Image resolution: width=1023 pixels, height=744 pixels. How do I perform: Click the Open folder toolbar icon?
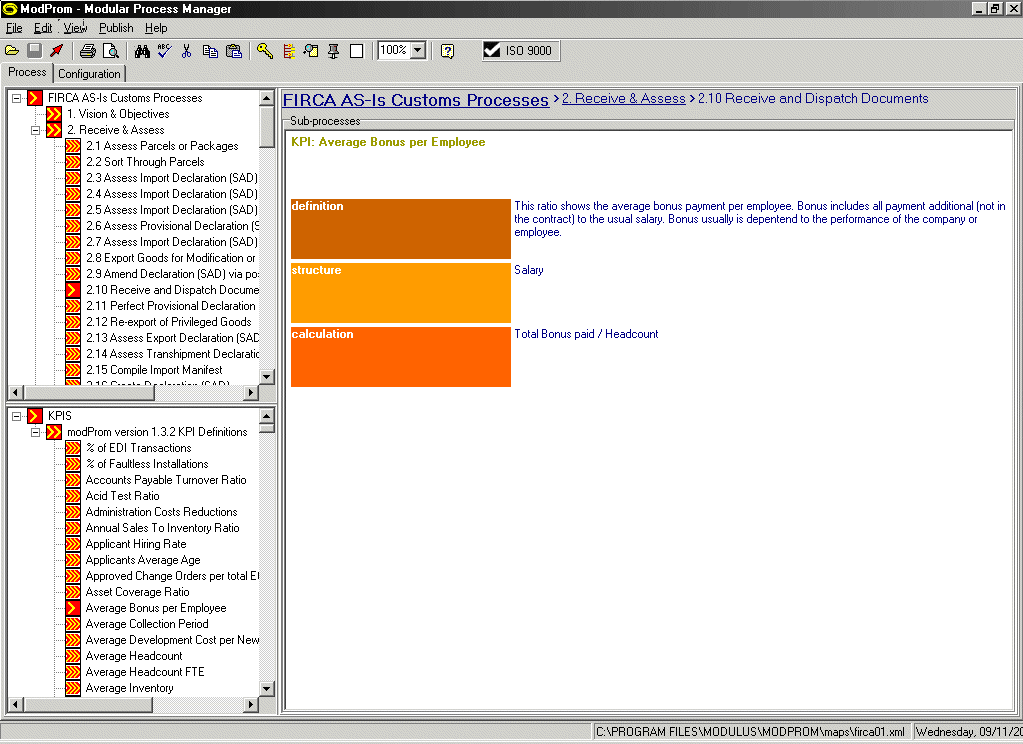coord(12,51)
